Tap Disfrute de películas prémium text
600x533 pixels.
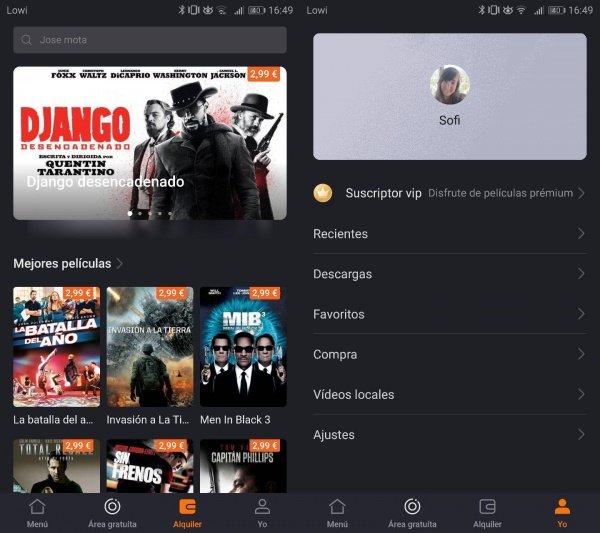500,193
